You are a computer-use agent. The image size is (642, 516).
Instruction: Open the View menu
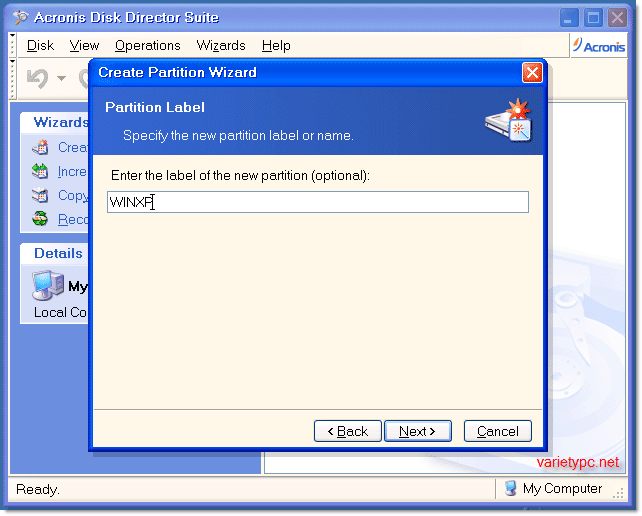click(x=84, y=45)
